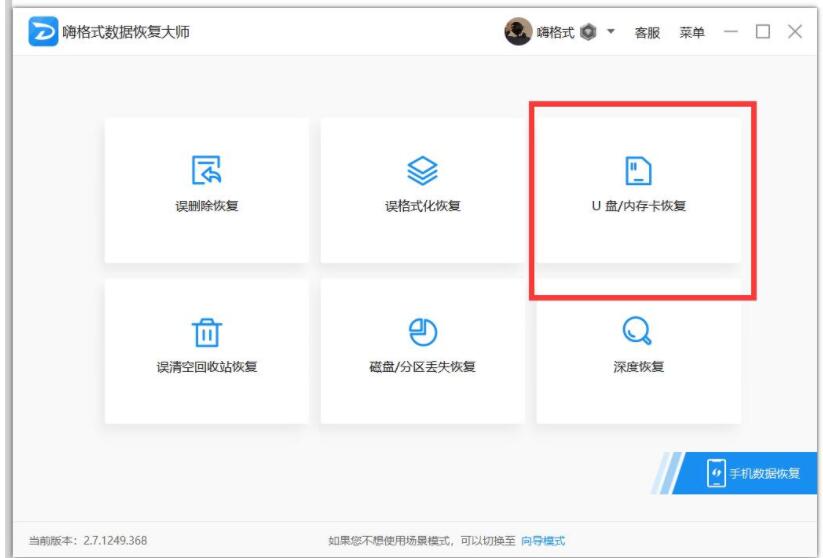This screenshot has height=558, width=823.
Task: Click the 深度恢复 magnifier icon
Action: (x=637, y=331)
